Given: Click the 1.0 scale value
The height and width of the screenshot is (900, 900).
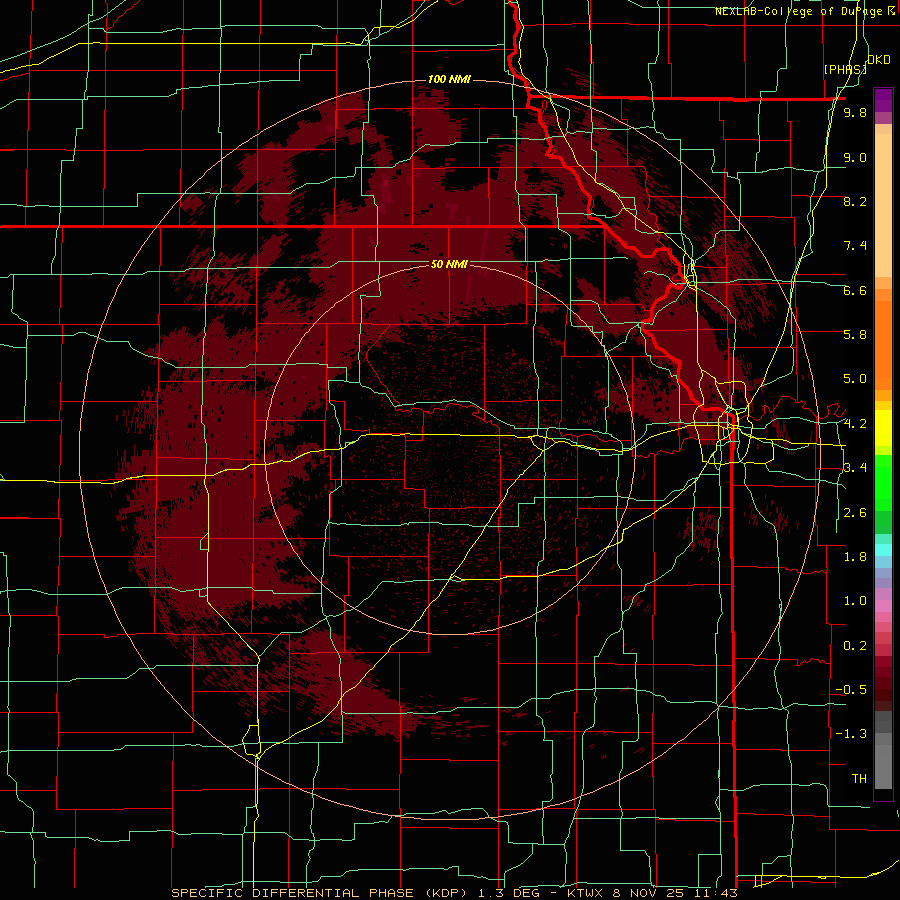Looking at the screenshot, I should (855, 601).
